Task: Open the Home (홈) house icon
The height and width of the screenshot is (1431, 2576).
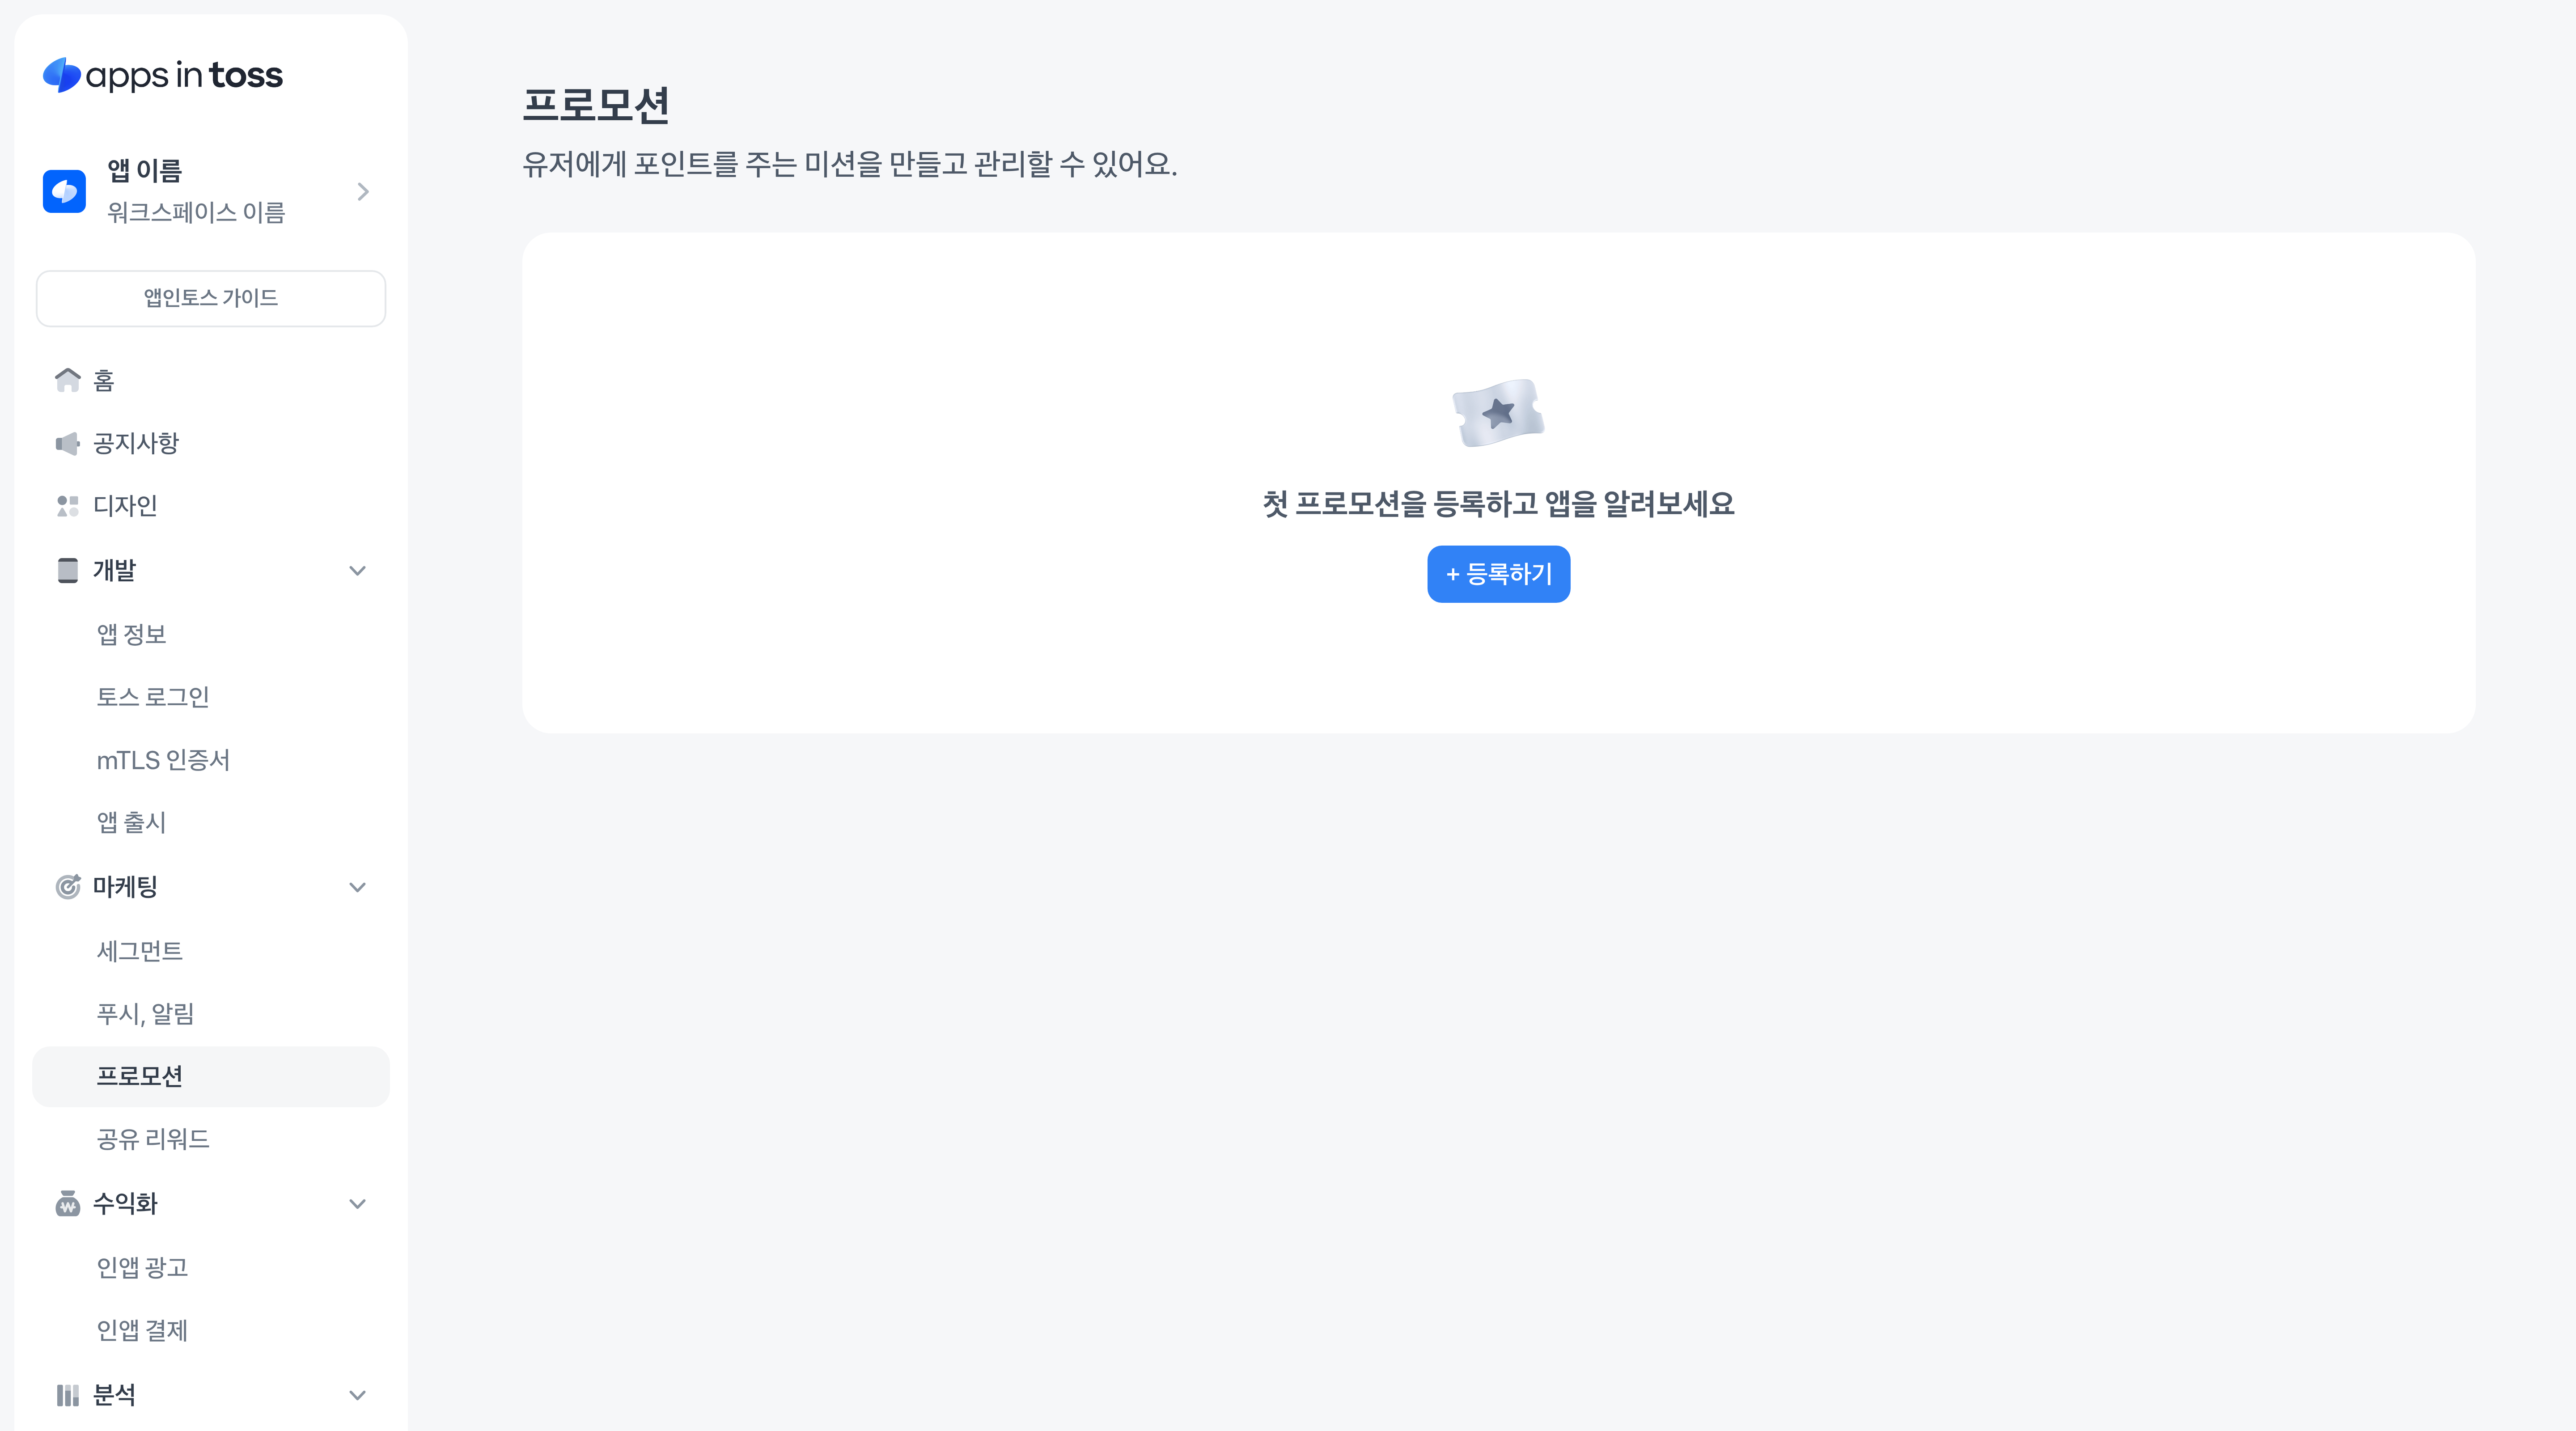Action: tap(67, 380)
